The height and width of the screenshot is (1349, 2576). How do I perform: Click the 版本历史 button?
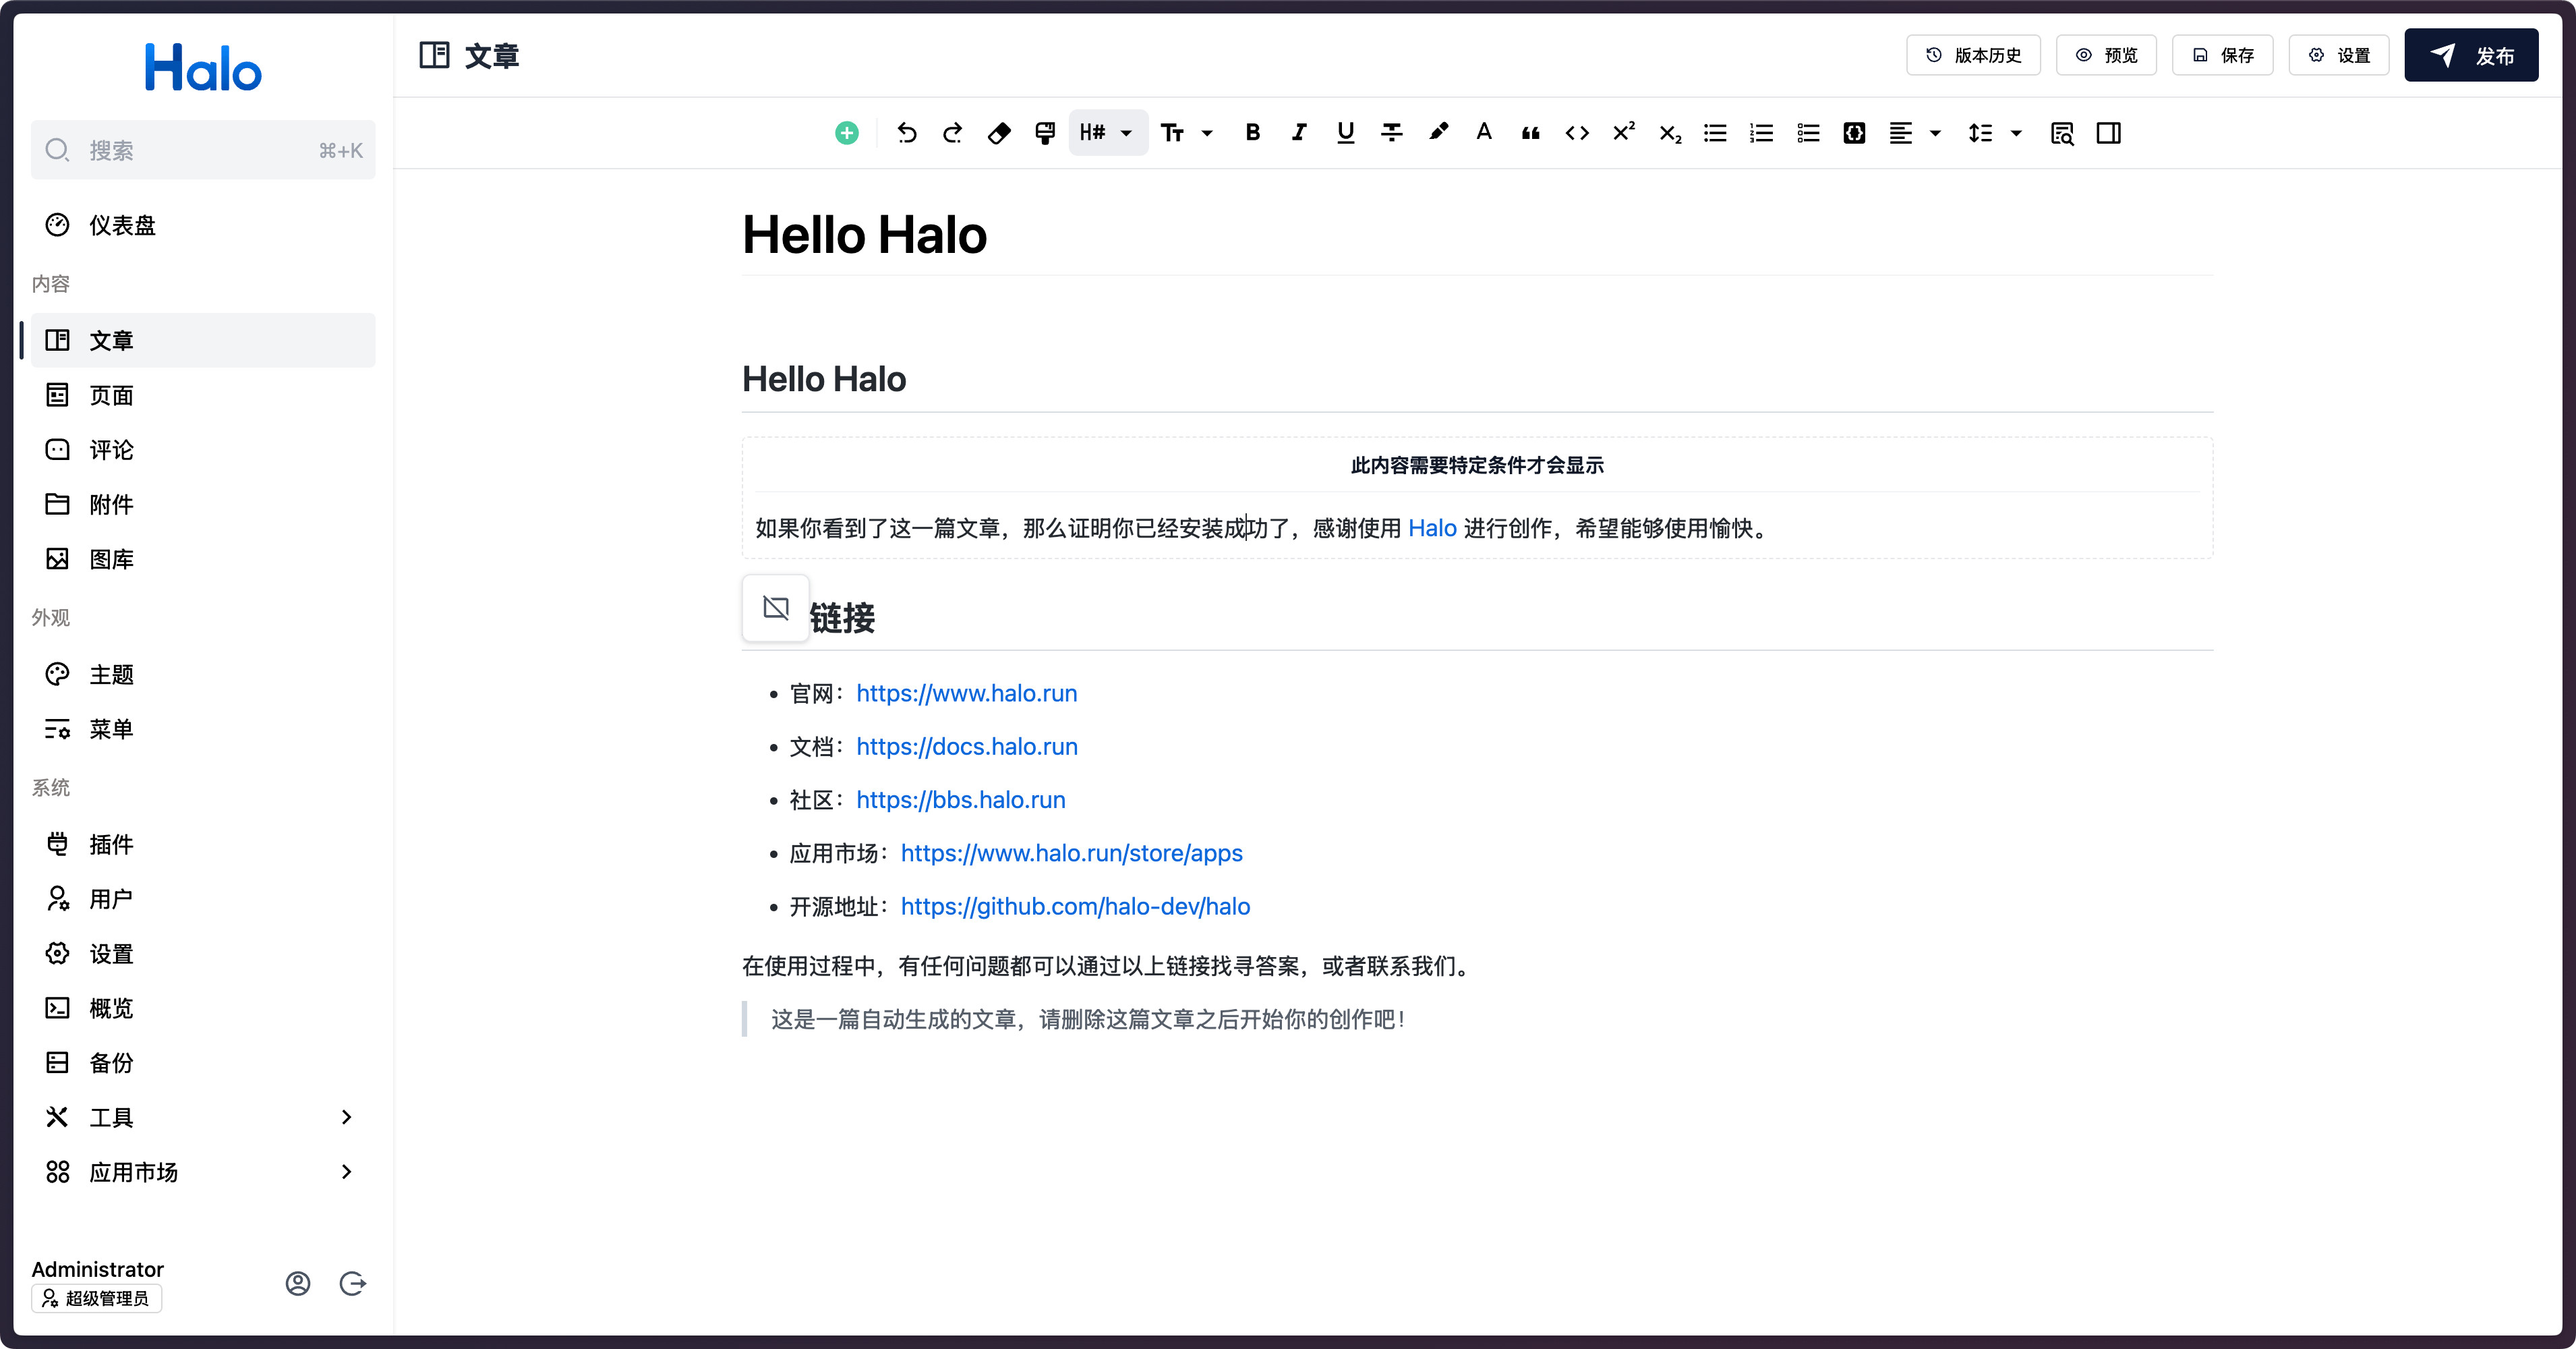coord(1973,55)
